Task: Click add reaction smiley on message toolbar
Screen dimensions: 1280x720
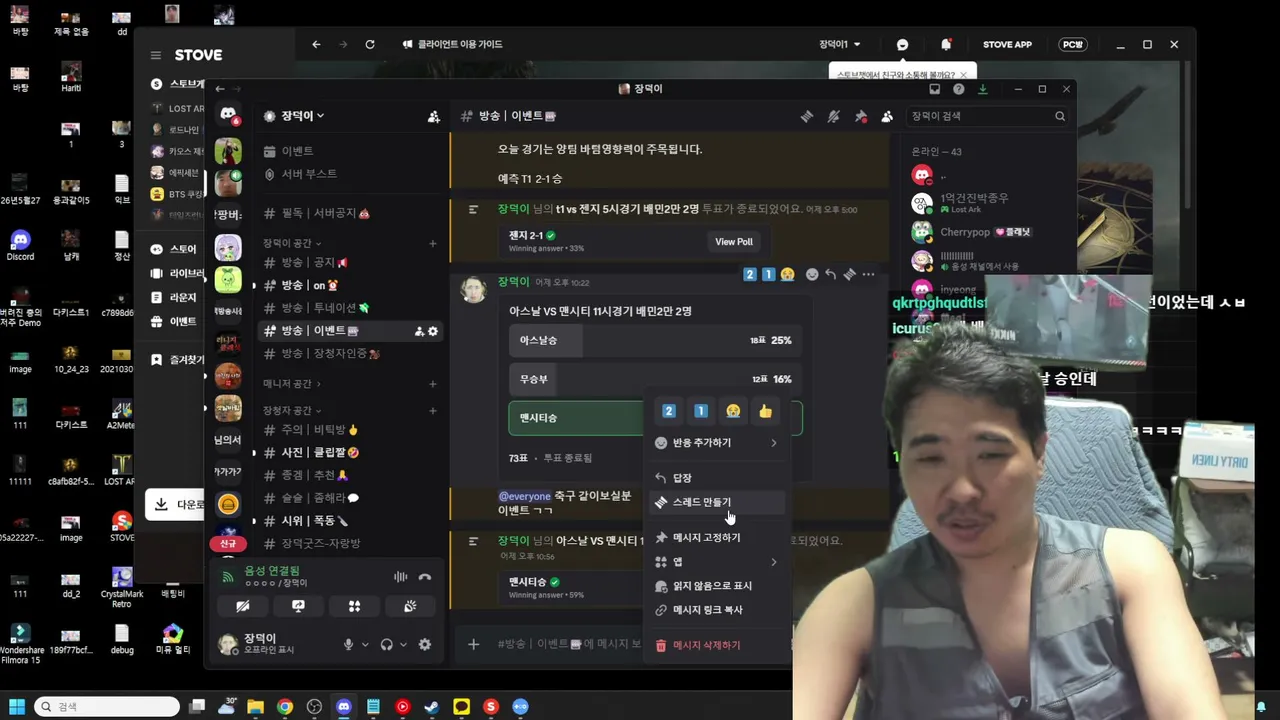Action: (812, 274)
